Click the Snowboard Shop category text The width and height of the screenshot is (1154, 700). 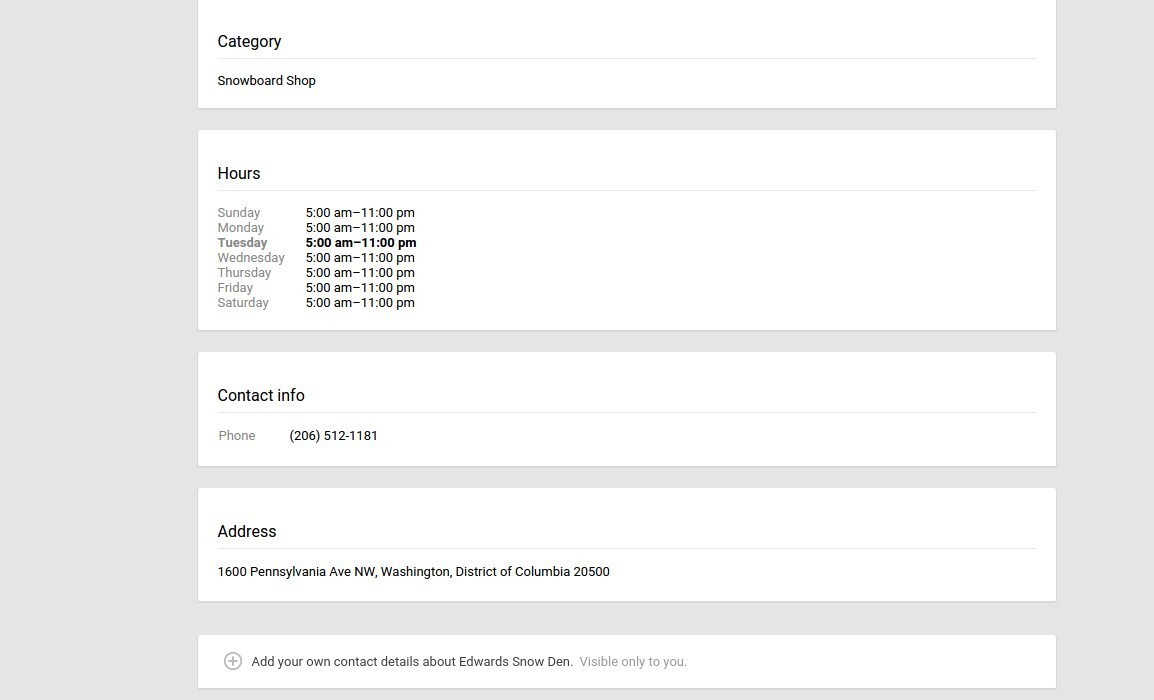tap(266, 80)
